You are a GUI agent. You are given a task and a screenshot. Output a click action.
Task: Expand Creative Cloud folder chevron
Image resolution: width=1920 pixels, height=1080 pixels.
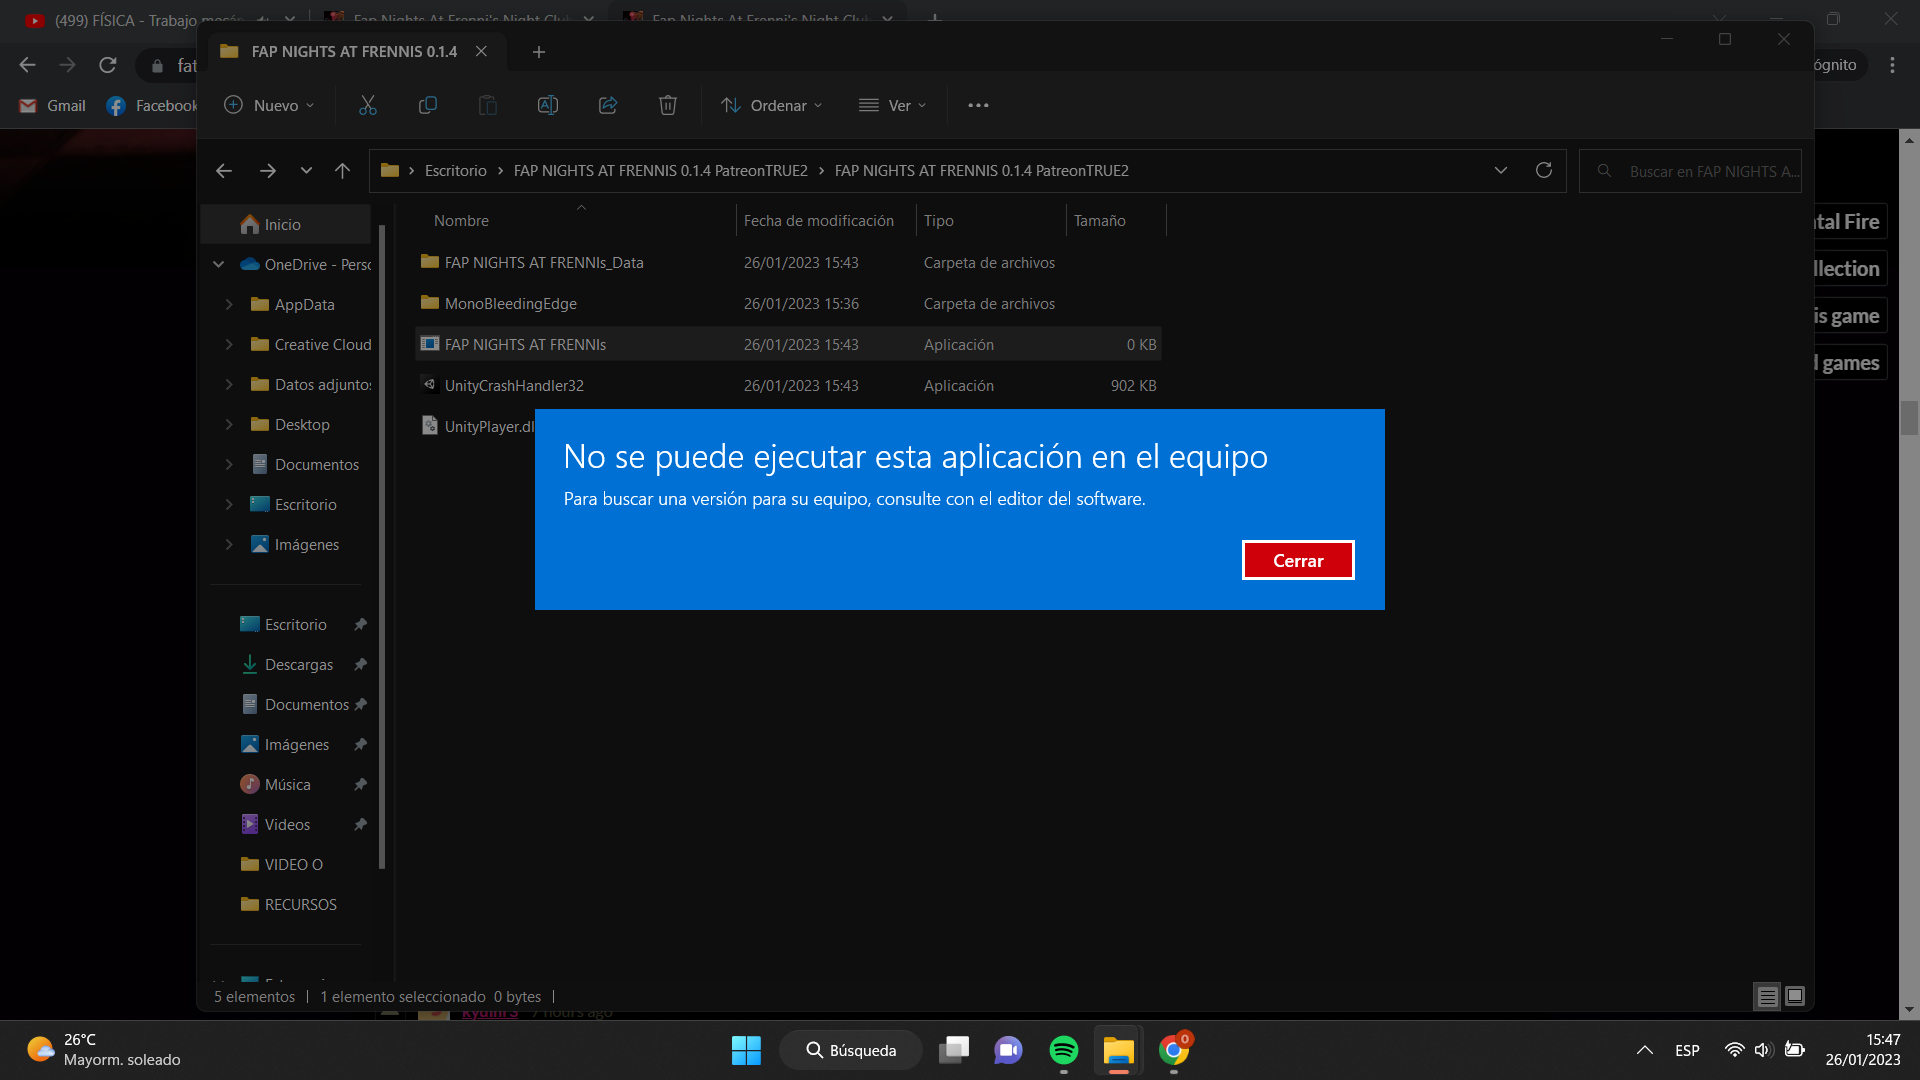coord(229,344)
